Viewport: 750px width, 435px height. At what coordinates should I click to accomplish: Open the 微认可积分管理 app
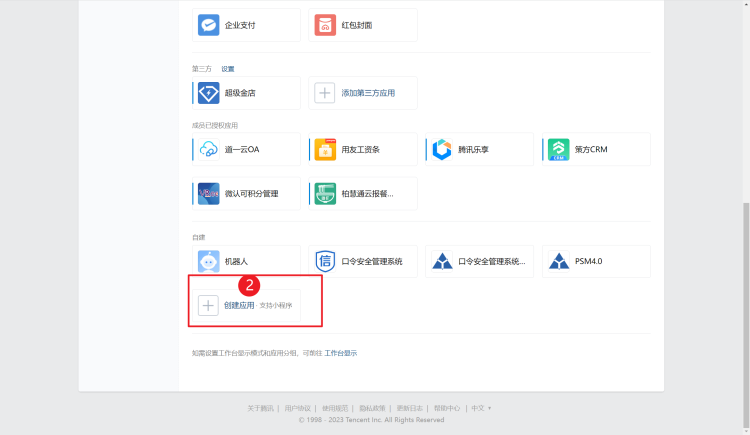[246, 194]
